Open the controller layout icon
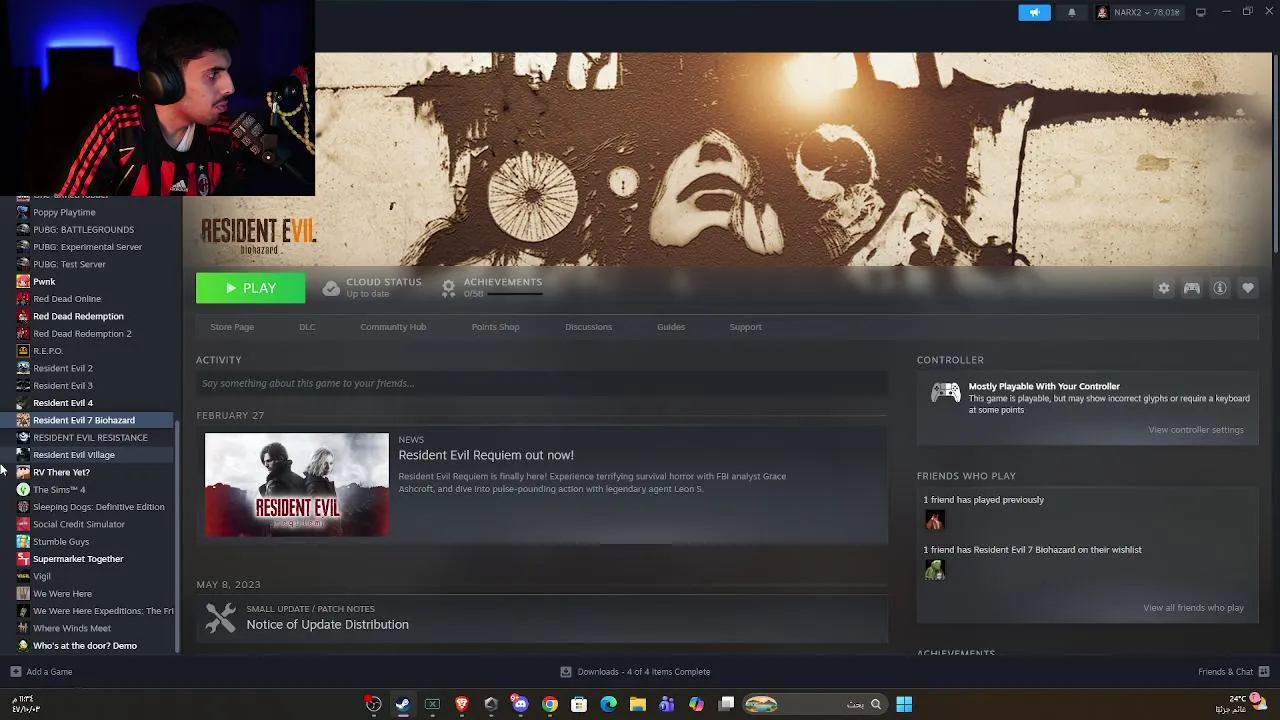 click(x=1191, y=288)
